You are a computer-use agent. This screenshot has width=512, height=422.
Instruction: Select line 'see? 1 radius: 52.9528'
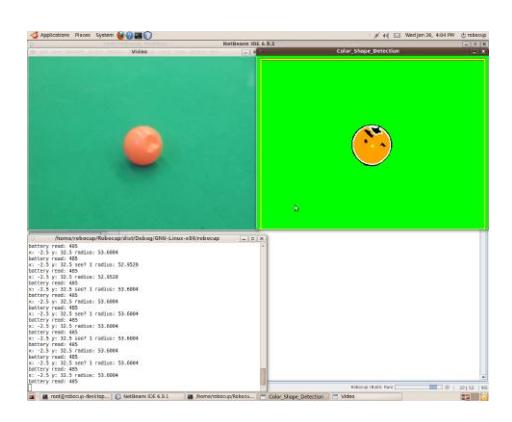coord(83,265)
